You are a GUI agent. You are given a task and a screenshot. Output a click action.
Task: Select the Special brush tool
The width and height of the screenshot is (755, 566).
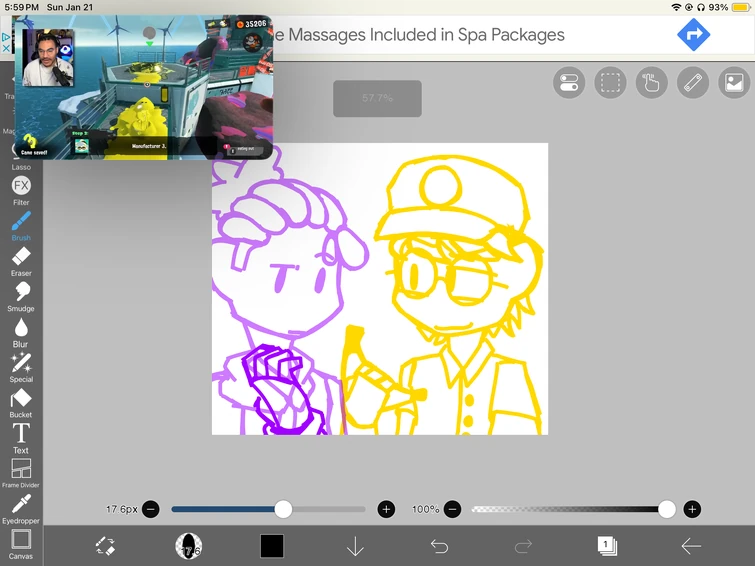(21, 368)
